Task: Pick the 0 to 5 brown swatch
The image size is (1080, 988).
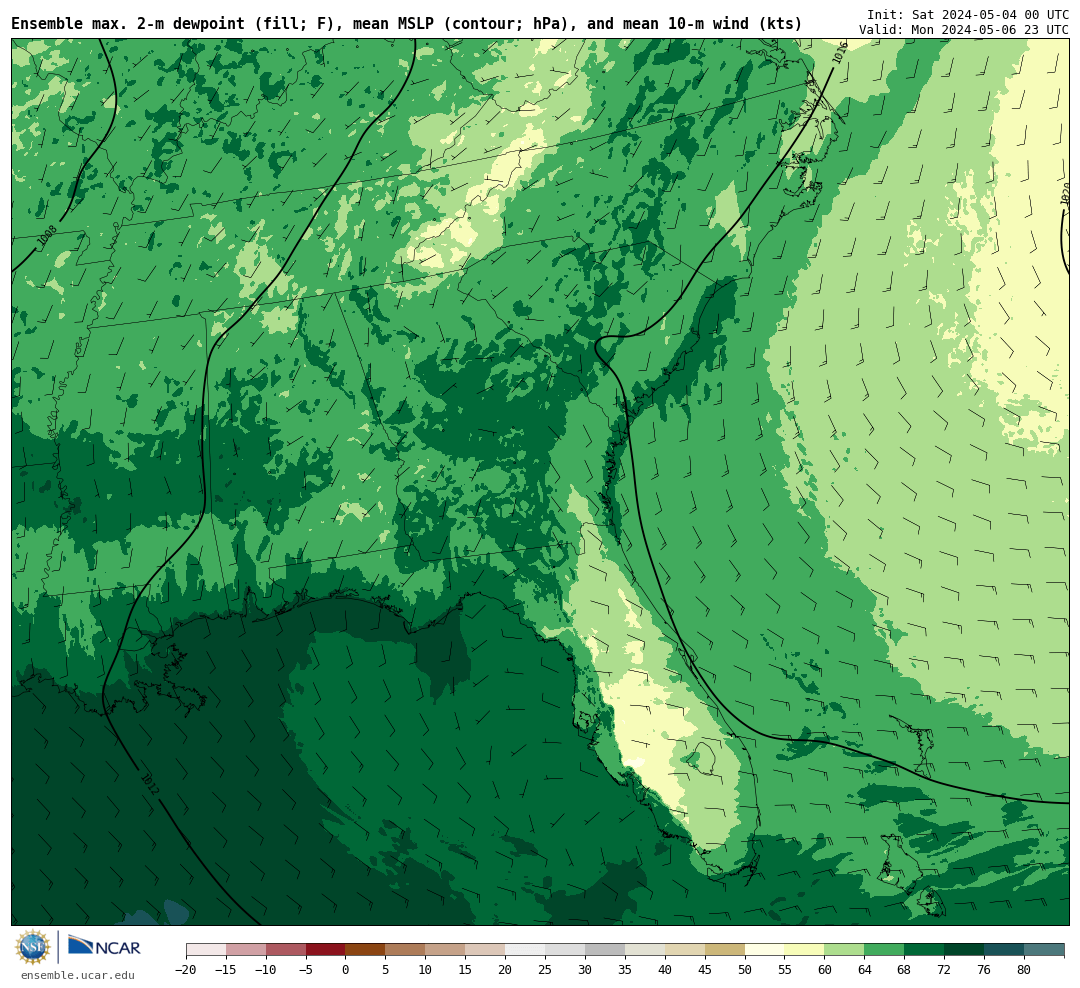Action: (365, 950)
